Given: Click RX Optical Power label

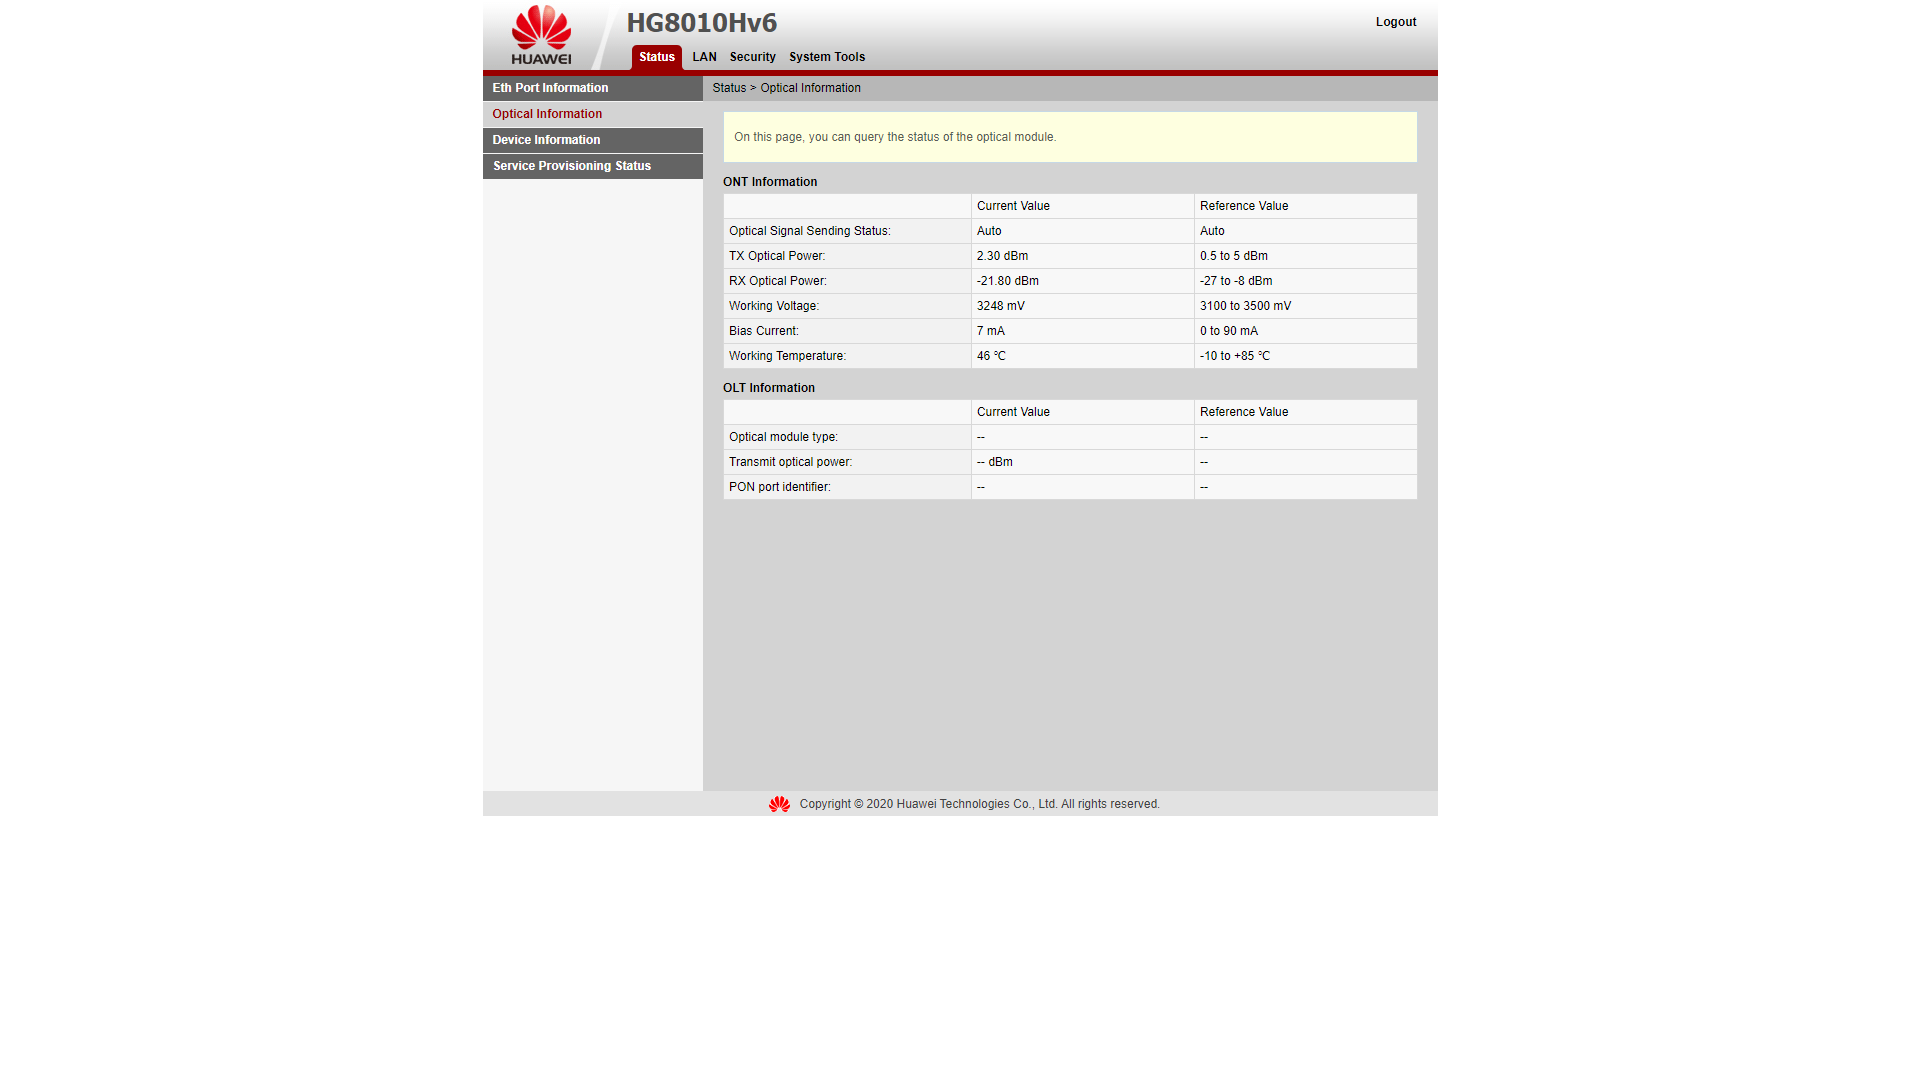Looking at the screenshot, I should (x=778, y=281).
